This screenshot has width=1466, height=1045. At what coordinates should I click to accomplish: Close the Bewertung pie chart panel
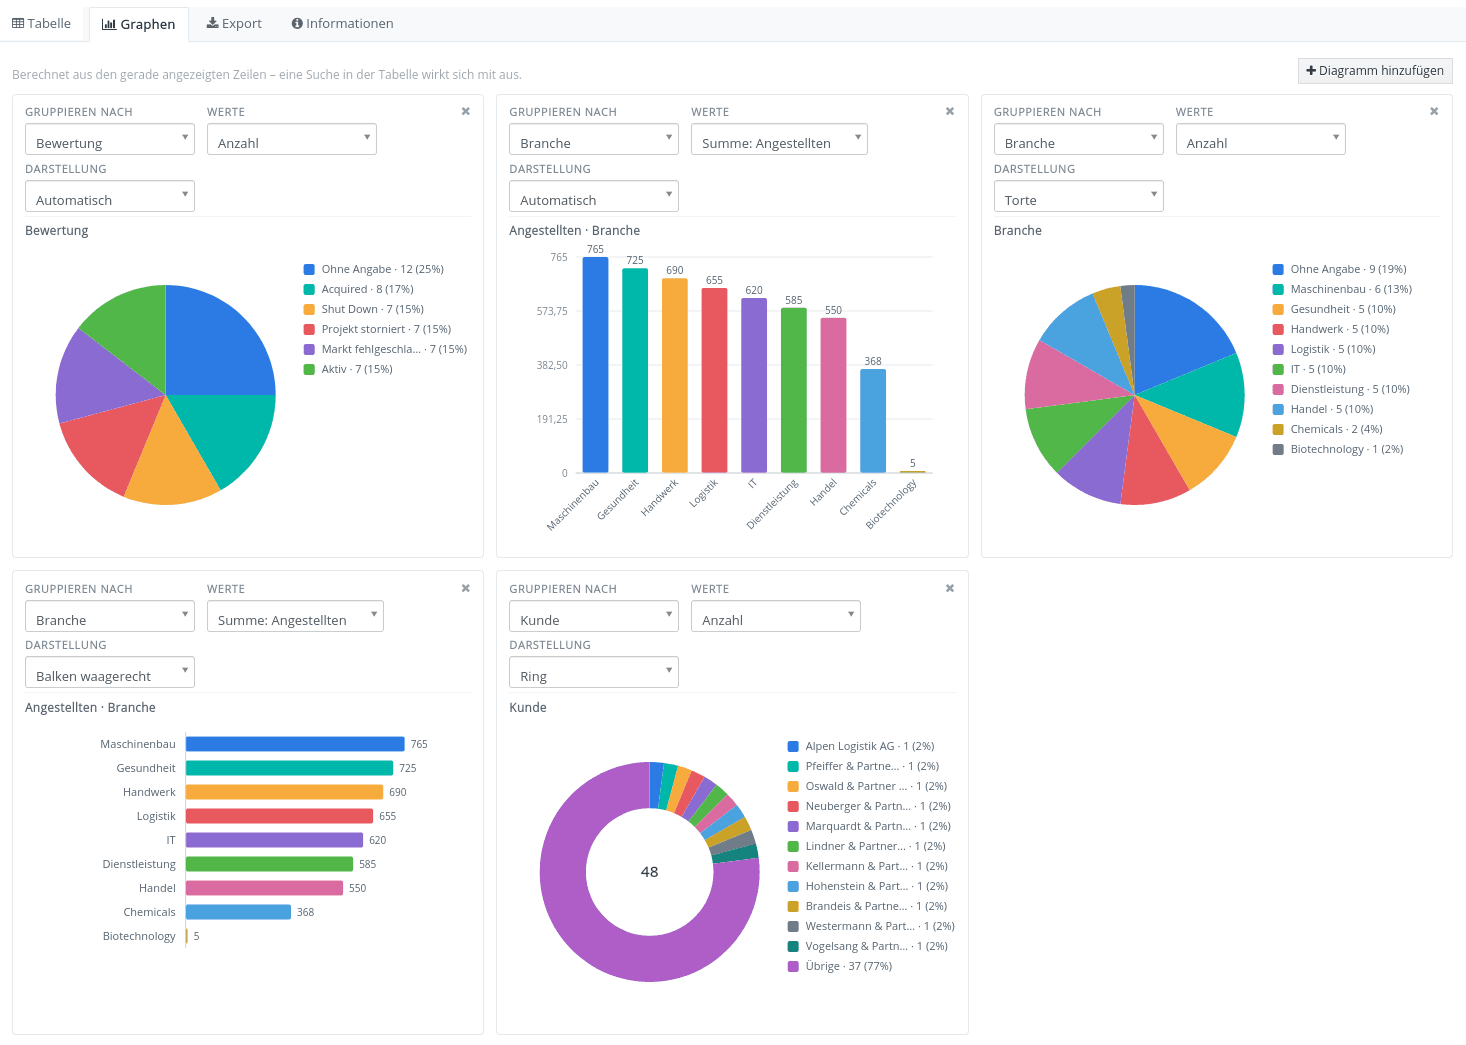(466, 111)
